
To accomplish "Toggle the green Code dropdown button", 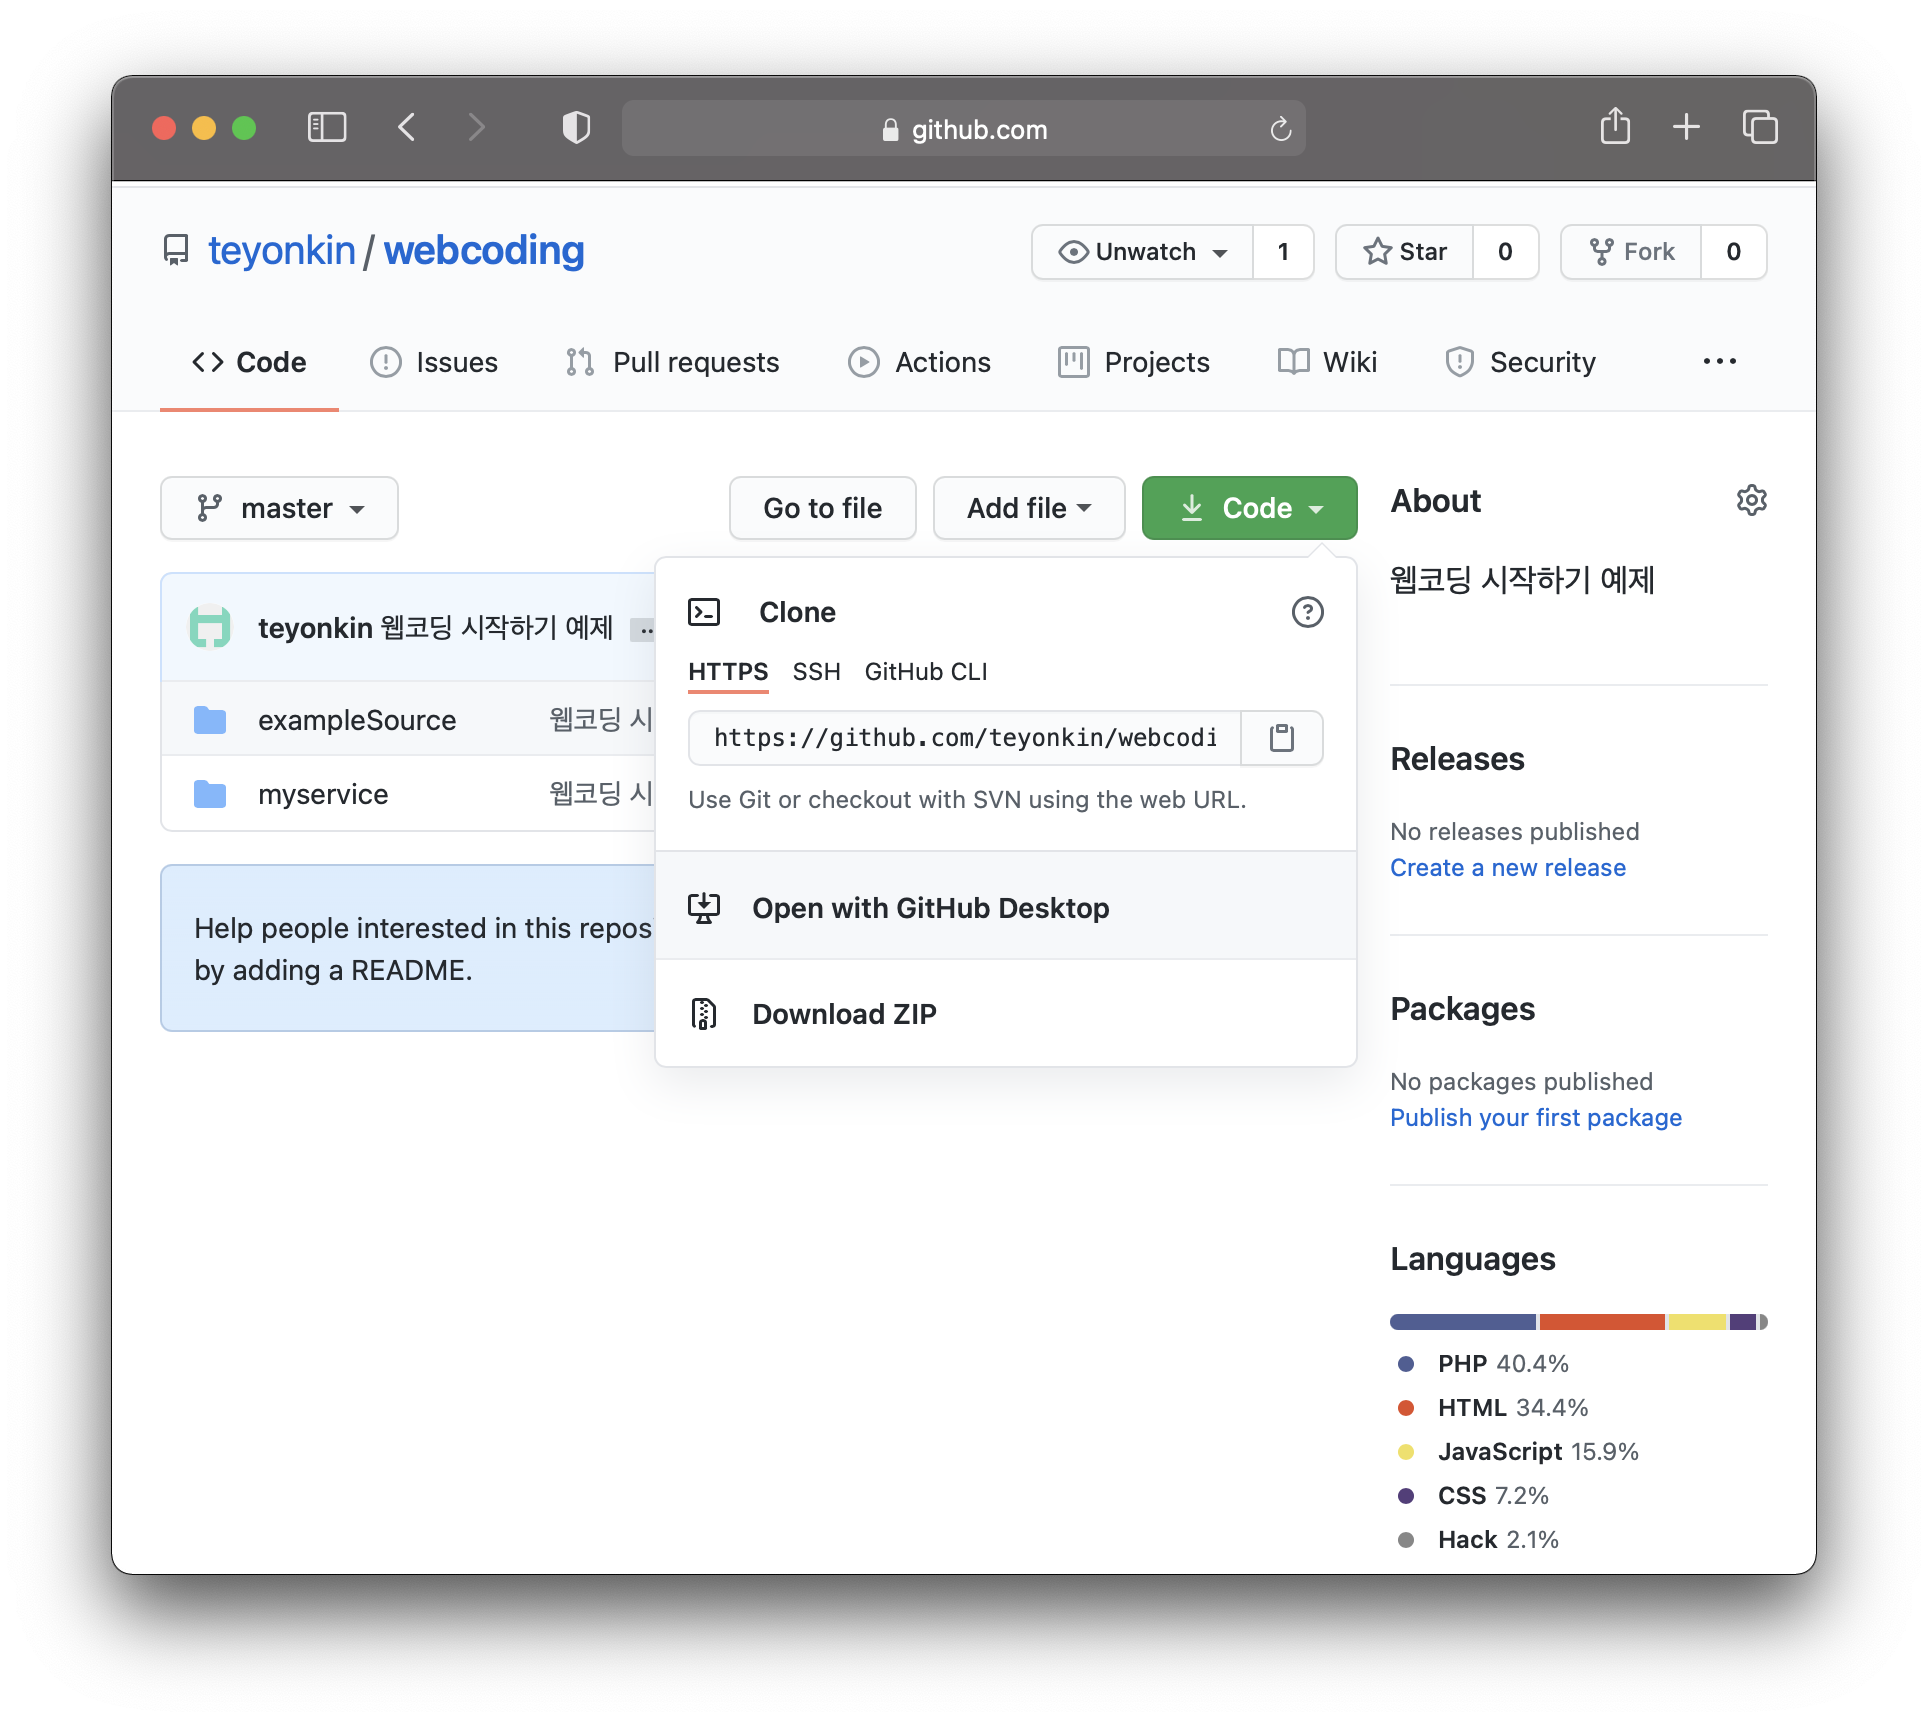I will 1250,508.
